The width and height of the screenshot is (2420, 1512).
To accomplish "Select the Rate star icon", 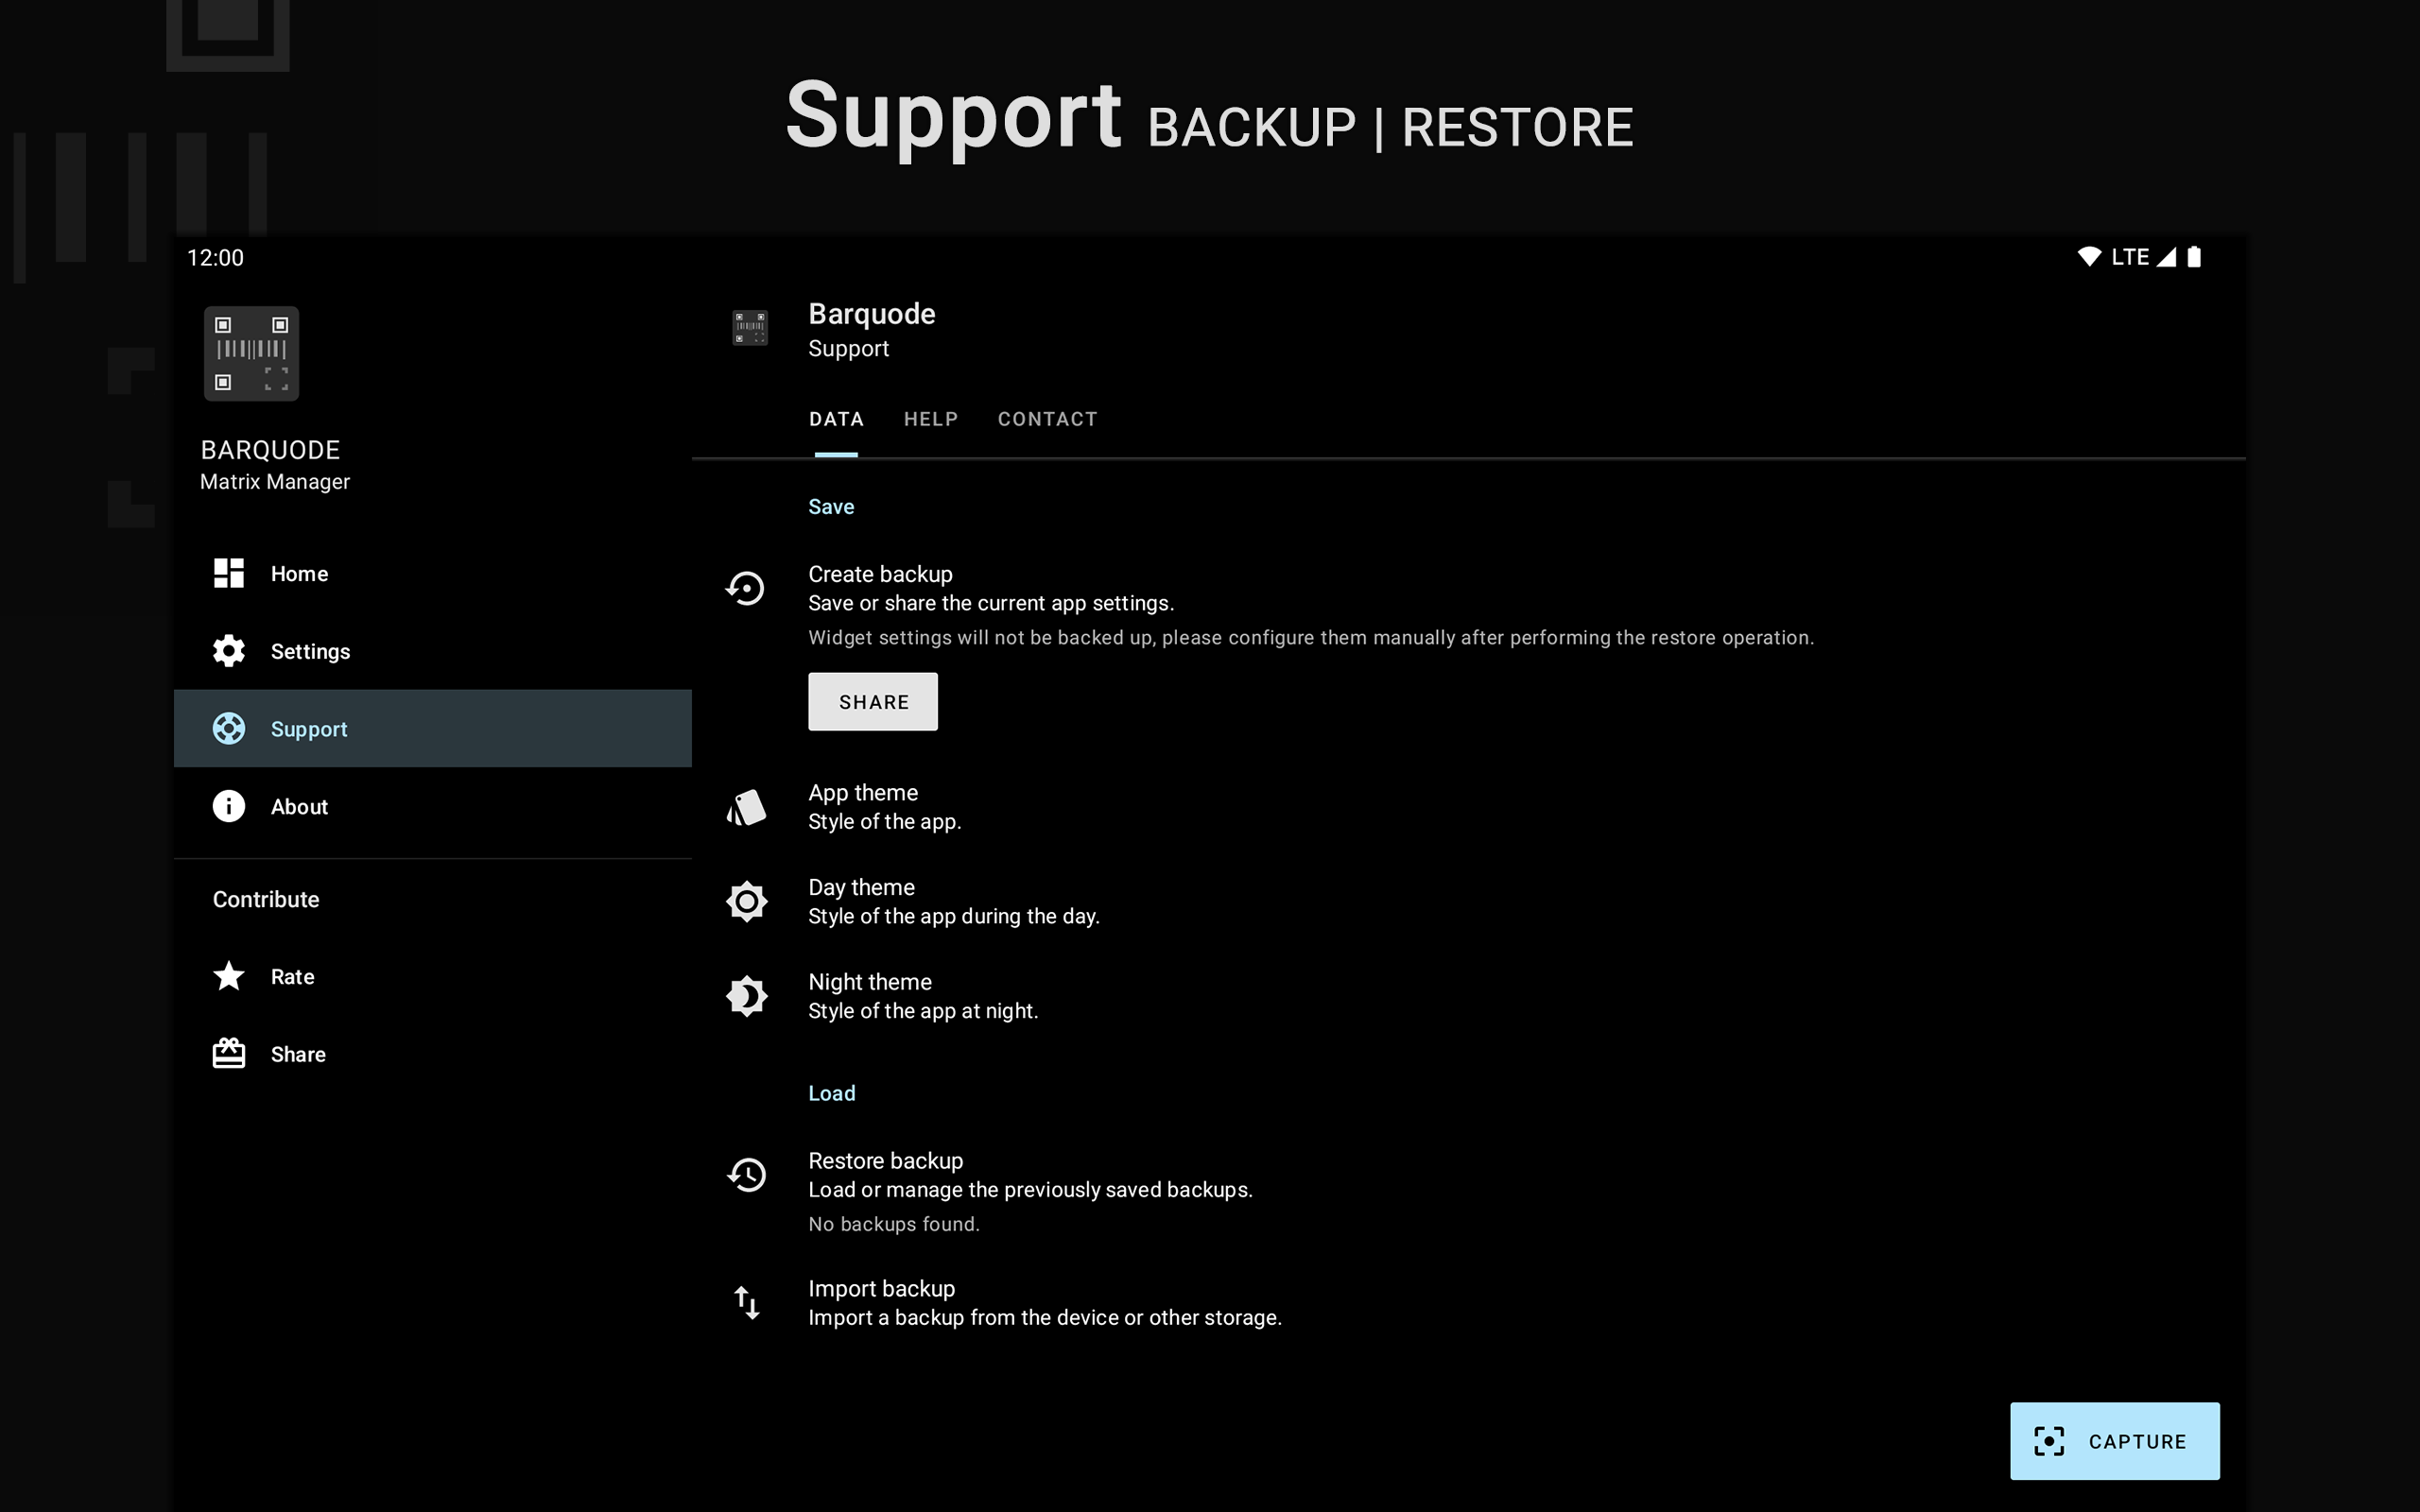I will [x=228, y=976].
